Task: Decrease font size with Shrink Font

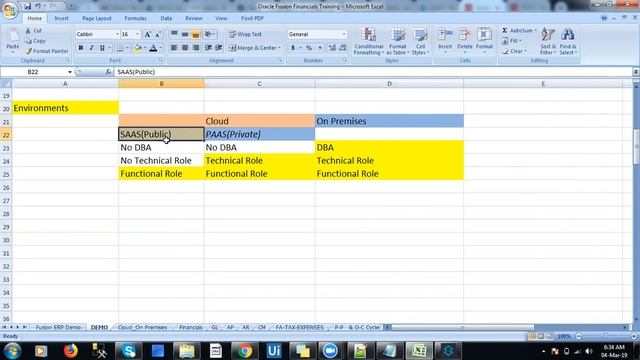Action: (158, 34)
